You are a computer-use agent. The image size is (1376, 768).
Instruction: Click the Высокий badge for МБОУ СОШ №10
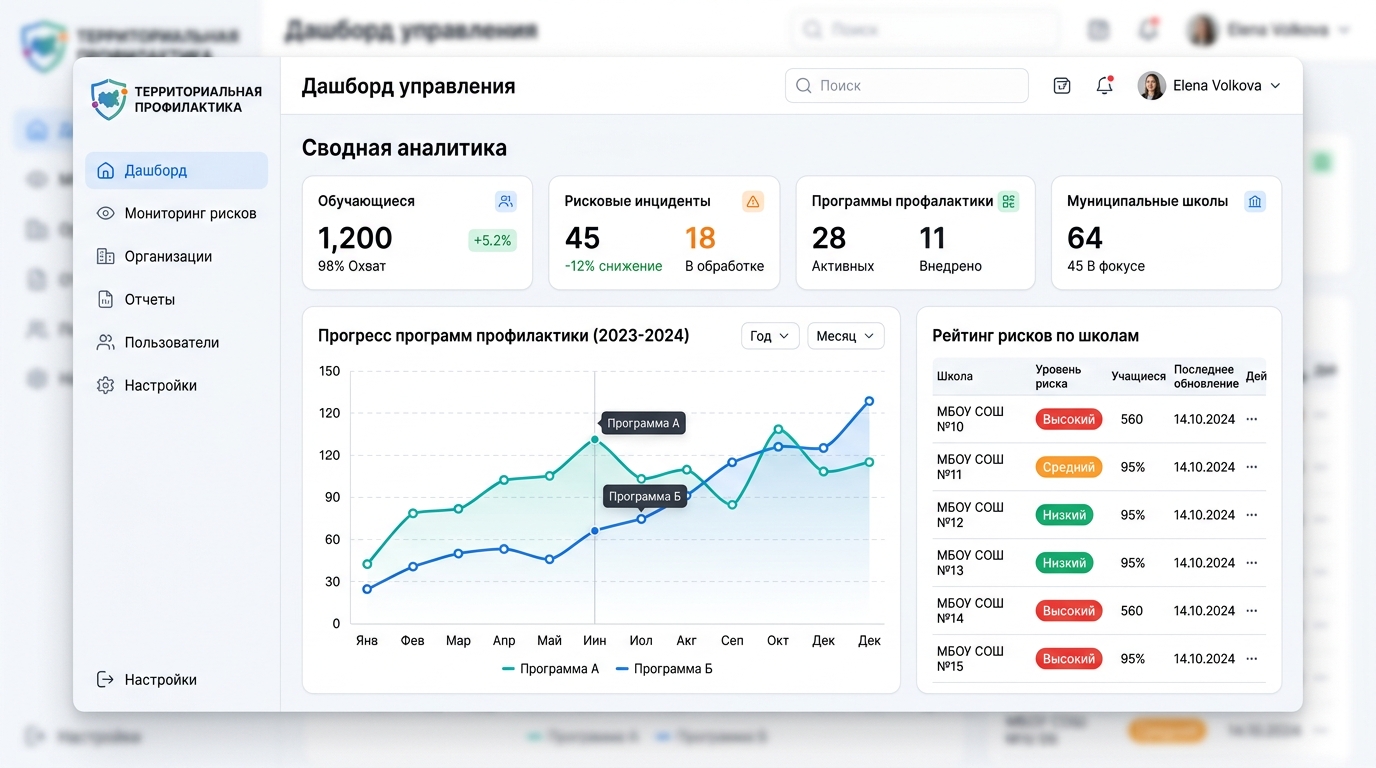click(x=1069, y=419)
